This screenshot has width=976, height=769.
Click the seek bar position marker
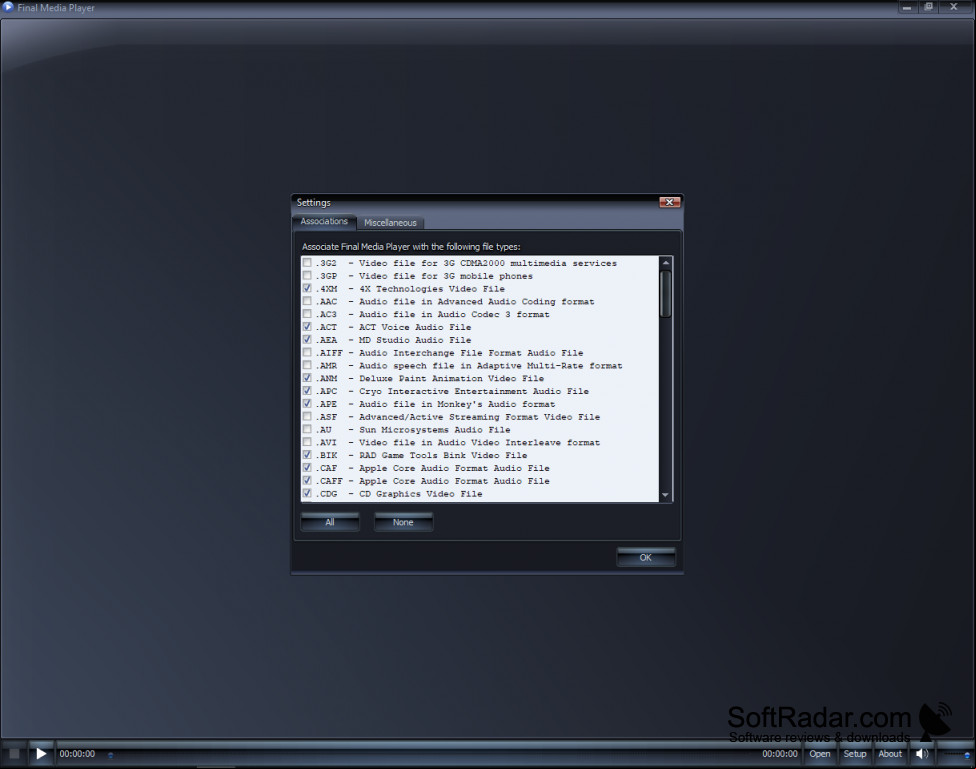[x=110, y=755]
